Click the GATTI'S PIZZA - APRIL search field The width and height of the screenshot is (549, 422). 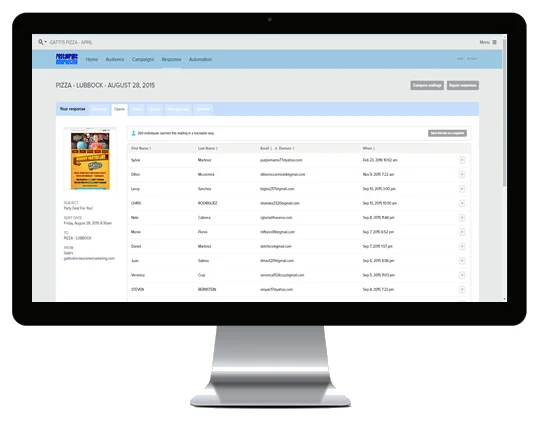click(71, 42)
